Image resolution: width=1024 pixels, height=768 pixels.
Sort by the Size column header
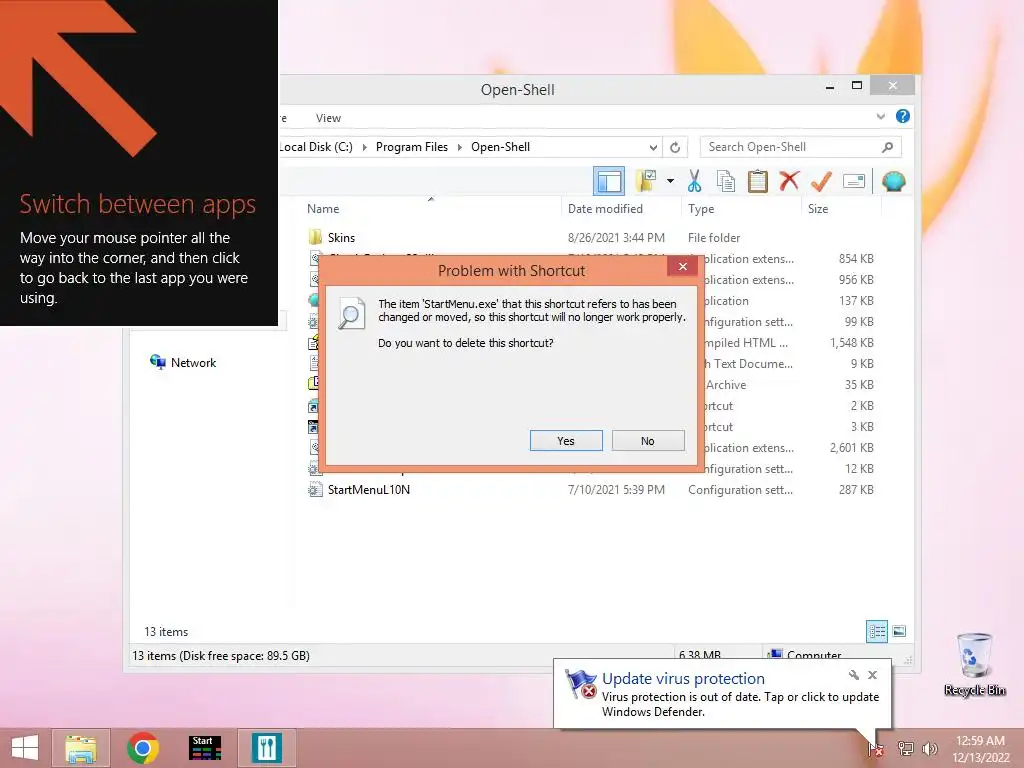pos(818,209)
